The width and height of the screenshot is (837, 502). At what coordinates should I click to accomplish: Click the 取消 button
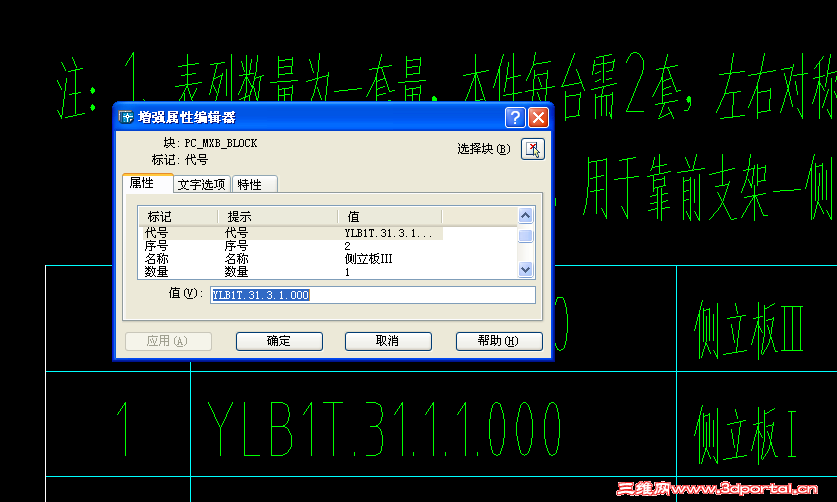pyautogui.click(x=388, y=341)
